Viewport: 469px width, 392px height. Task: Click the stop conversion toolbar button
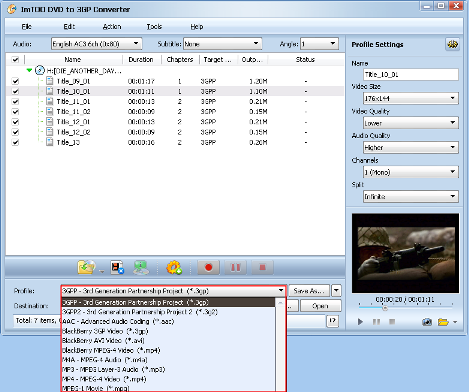click(x=263, y=267)
